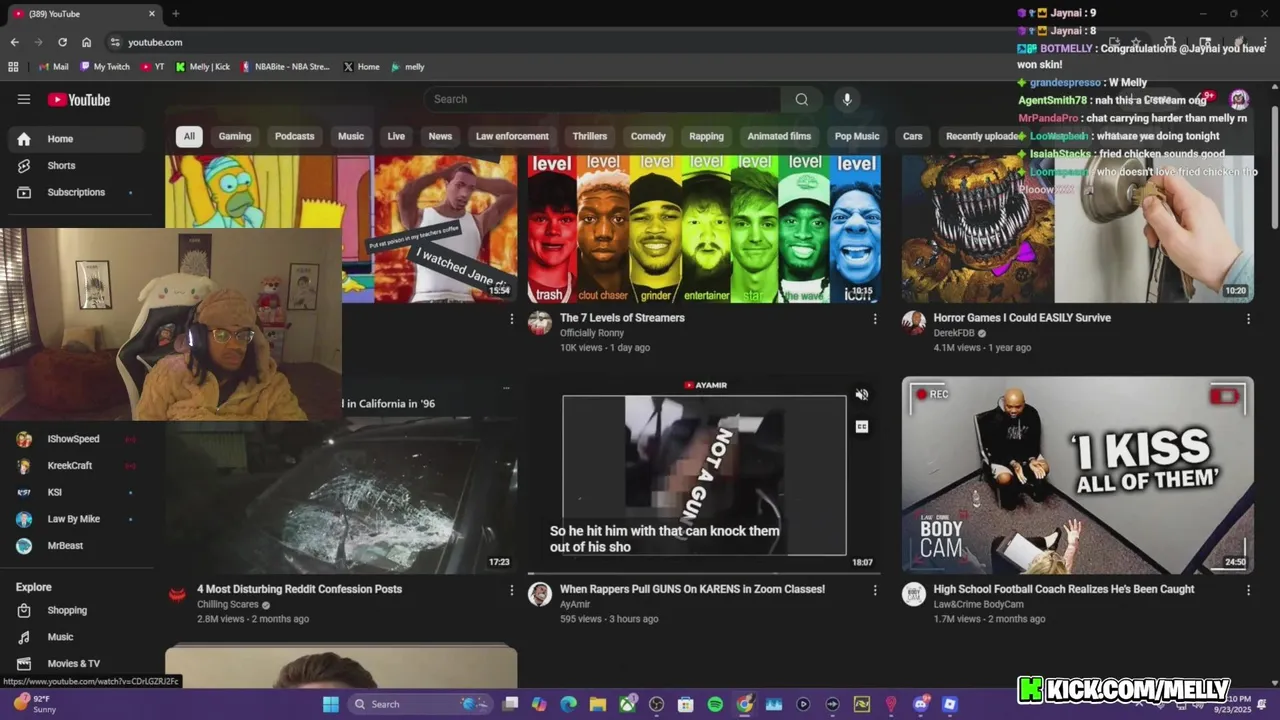The image size is (1280, 720).
Task: Open MrBeast subscription channel
Action: [x=78, y=546]
